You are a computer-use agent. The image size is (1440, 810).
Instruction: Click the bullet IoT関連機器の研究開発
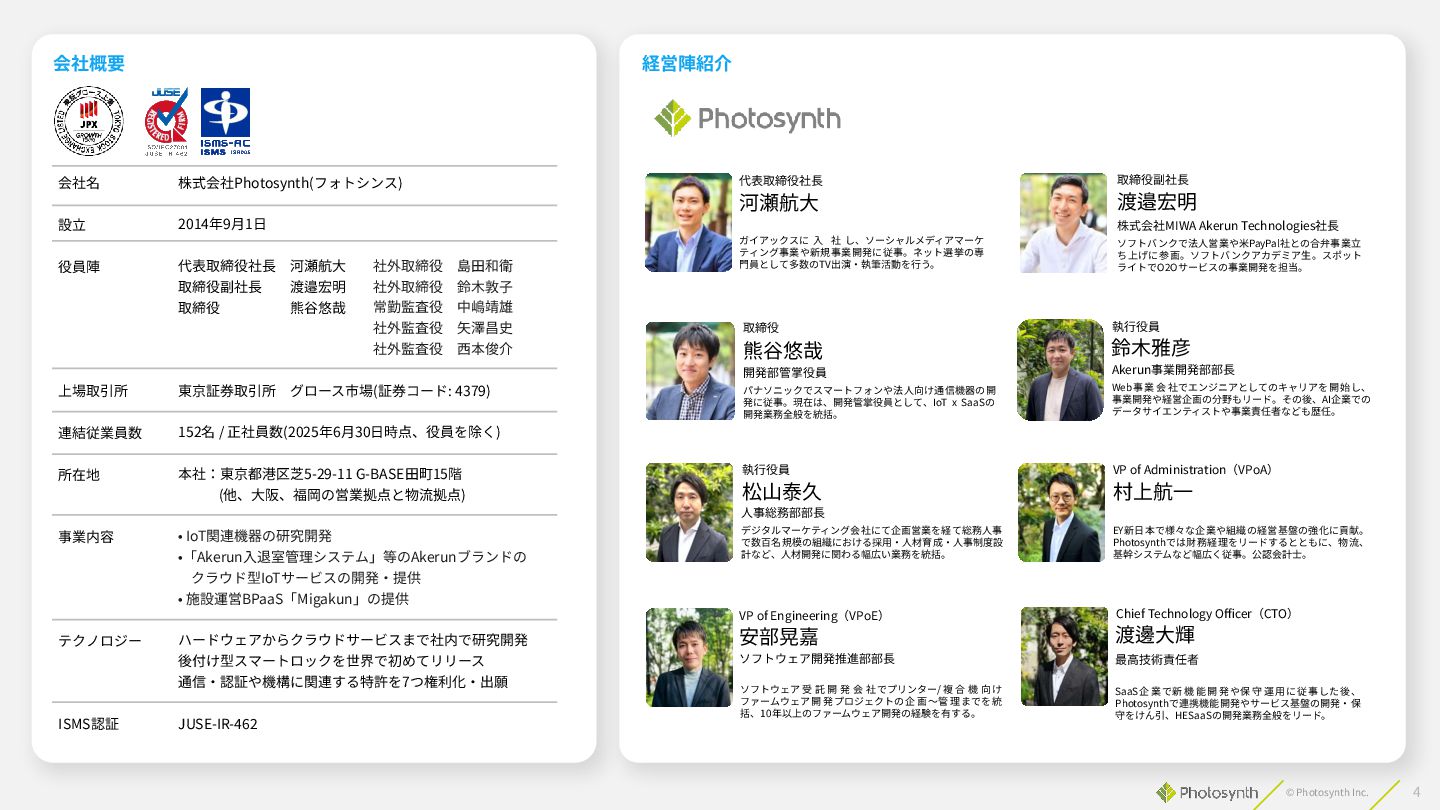point(255,536)
